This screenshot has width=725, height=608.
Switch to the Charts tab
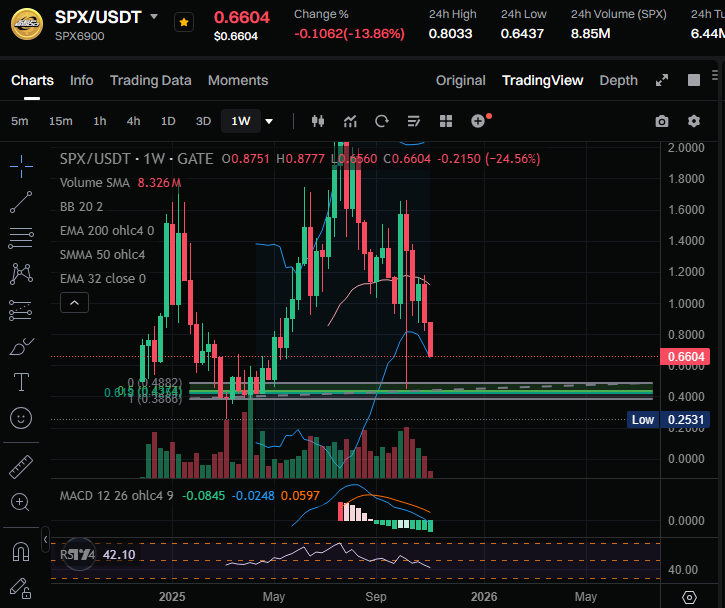pyautogui.click(x=32, y=80)
